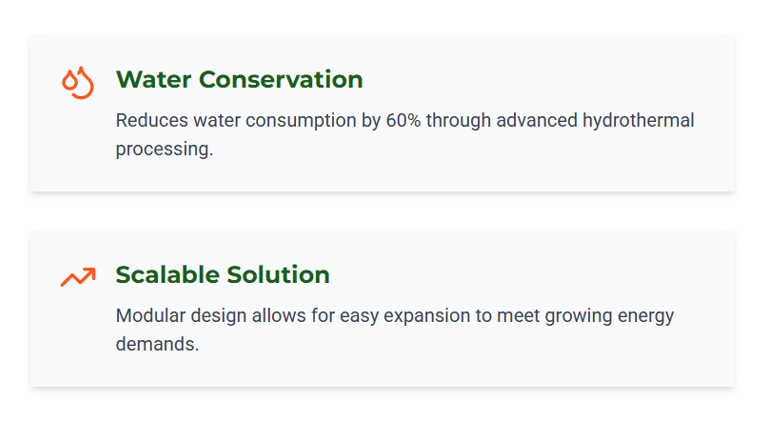Click the word "processing." on the second line
This screenshot has height=422, width=768.
[x=164, y=150]
